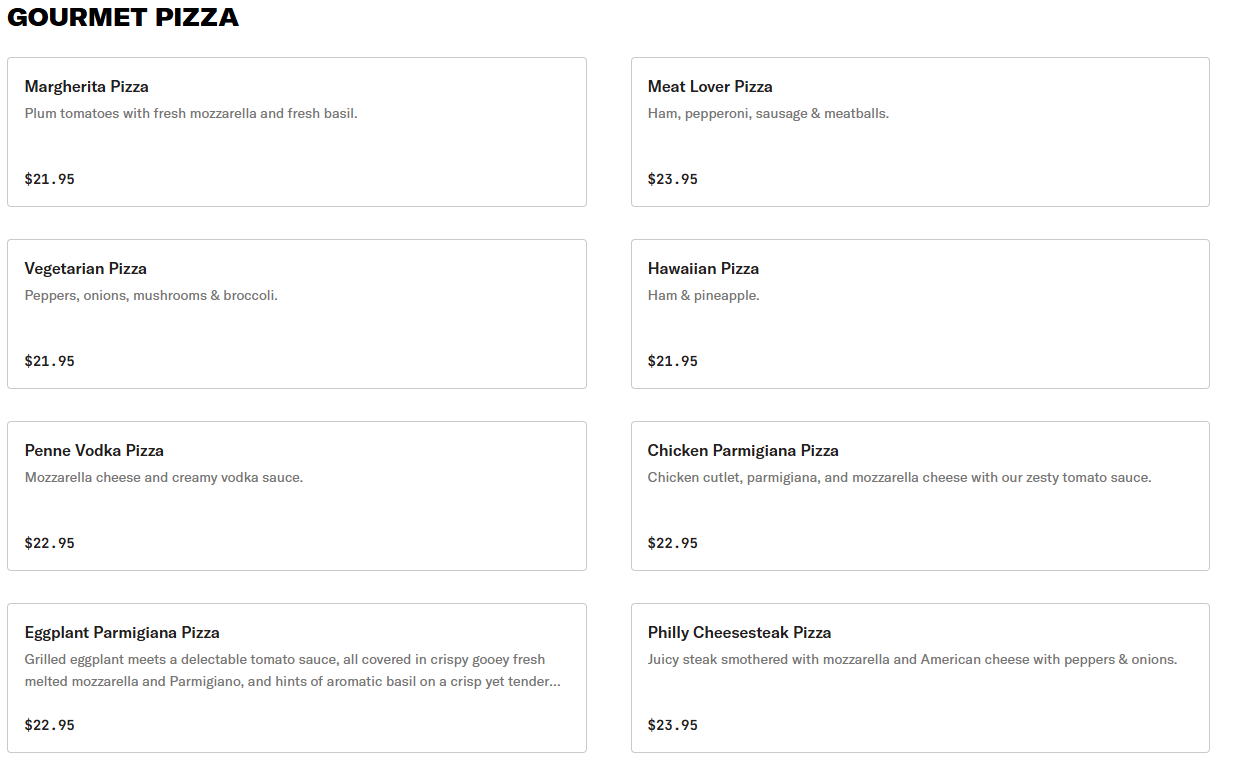Select the Penne Vodka Pizza $22.95 price
Viewport: 1242px width, 768px height.
pyautogui.click(x=50, y=544)
